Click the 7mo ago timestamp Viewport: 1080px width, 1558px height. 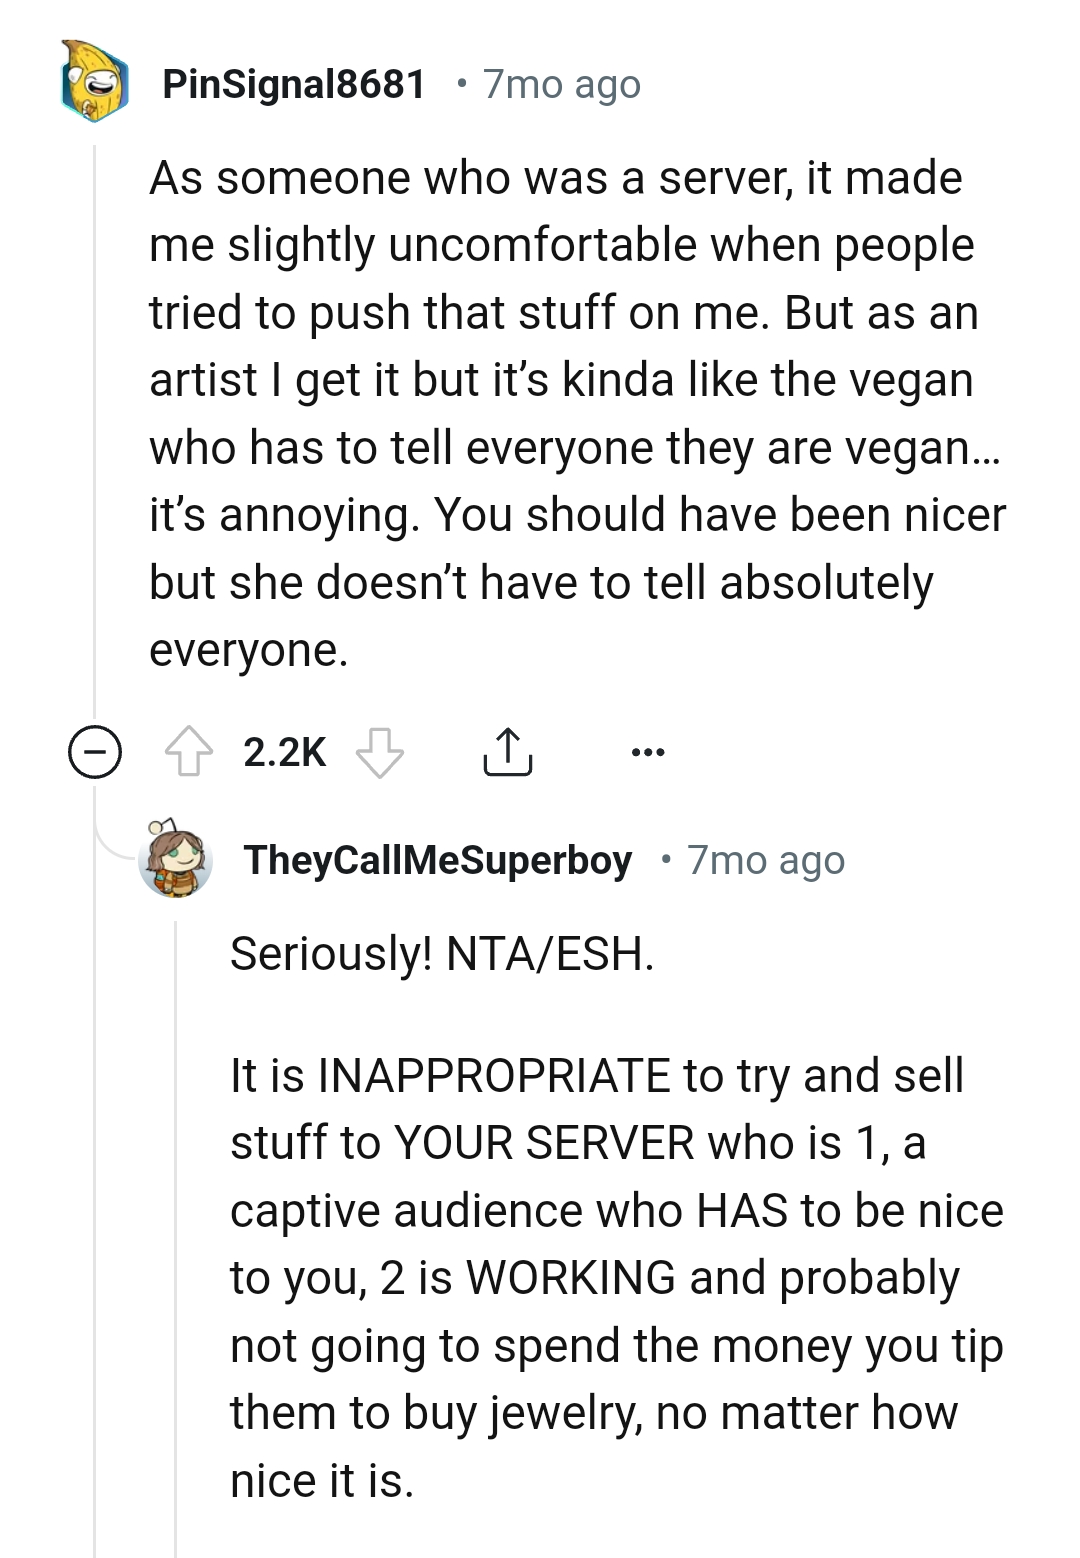click(562, 85)
